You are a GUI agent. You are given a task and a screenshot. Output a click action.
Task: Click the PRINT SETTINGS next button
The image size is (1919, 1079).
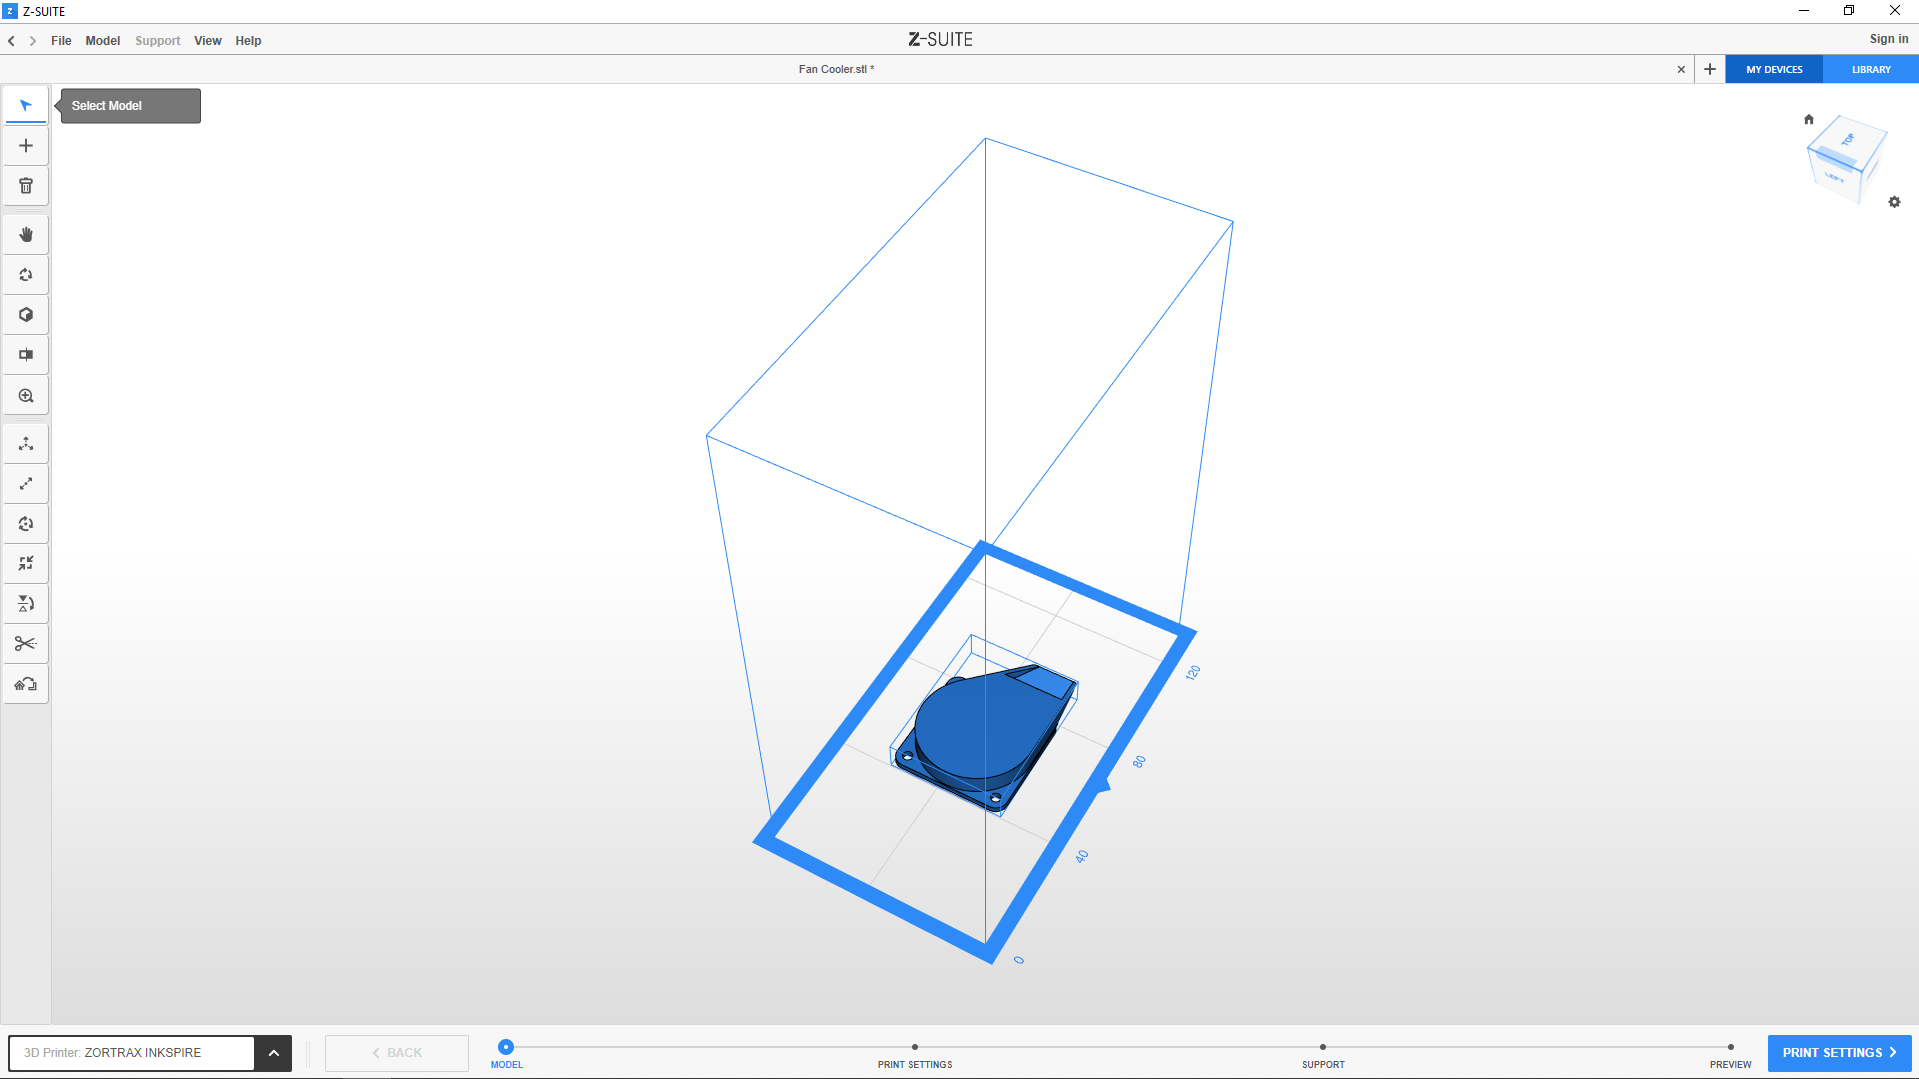[x=1839, y=1053]
